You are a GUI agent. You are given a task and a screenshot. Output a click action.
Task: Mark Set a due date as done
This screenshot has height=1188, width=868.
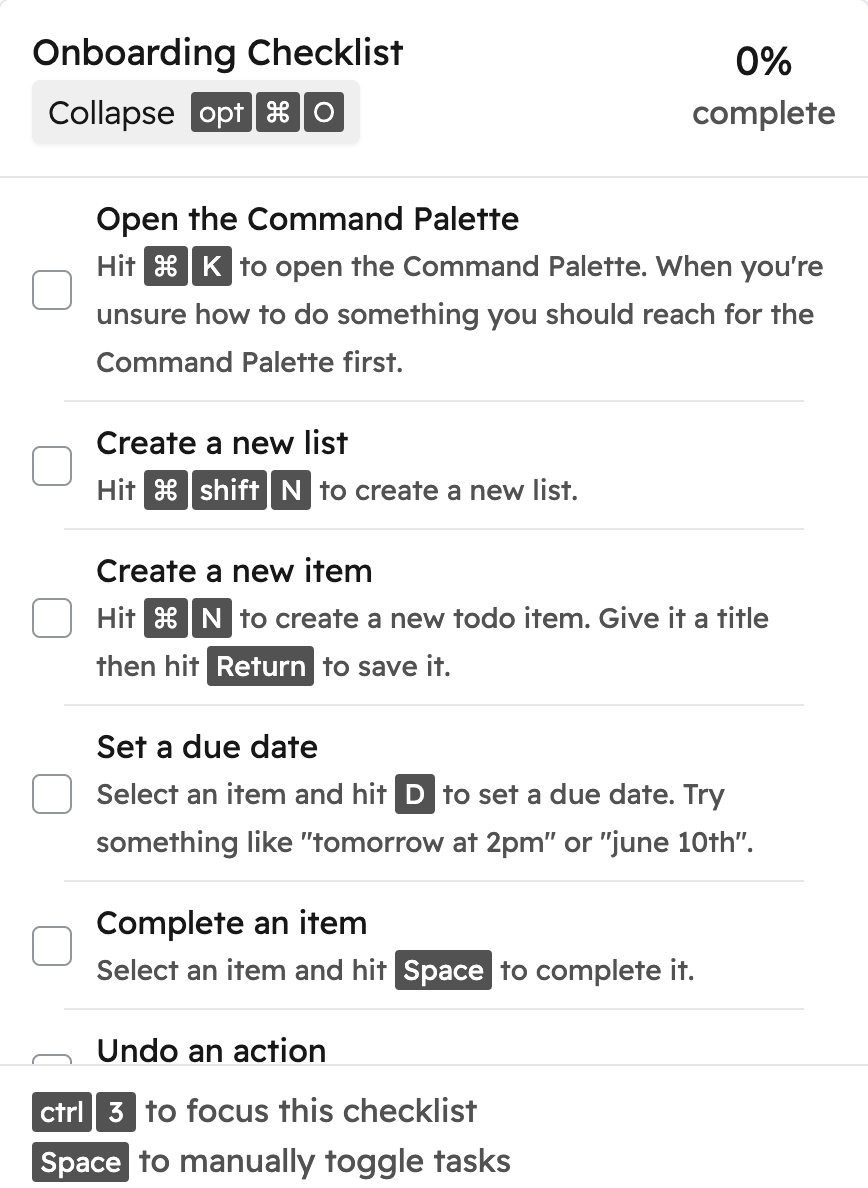pos(52,794)
